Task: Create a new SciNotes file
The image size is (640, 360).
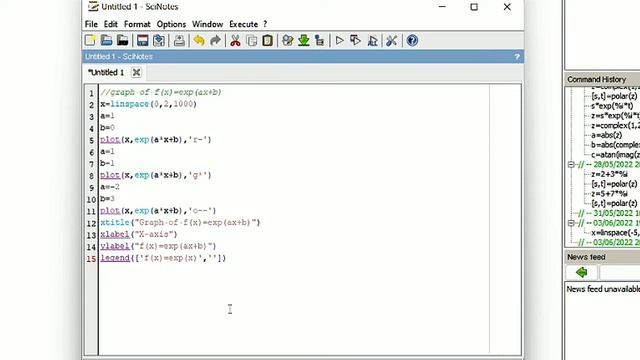Action: click(90, 40)
